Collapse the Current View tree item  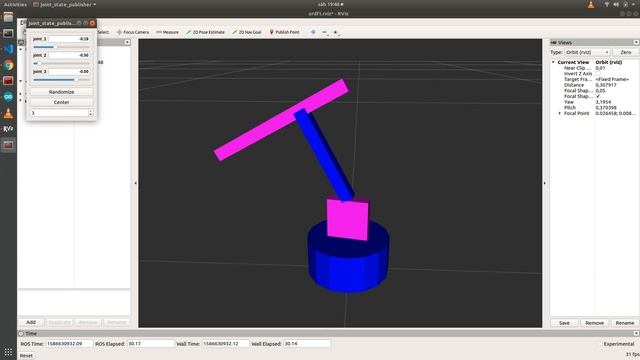point(553,62)
